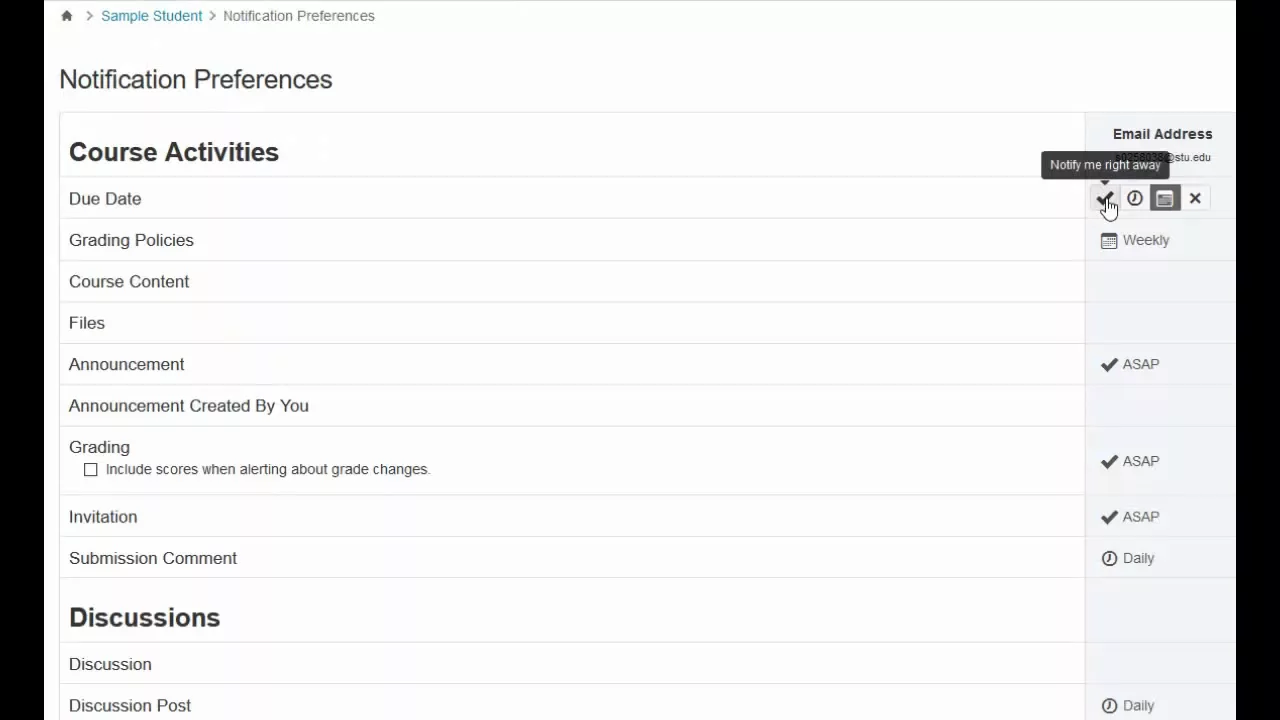Click the Due Date row label
The height and width of the screenshot is (720, 1280).
(105, 198)
